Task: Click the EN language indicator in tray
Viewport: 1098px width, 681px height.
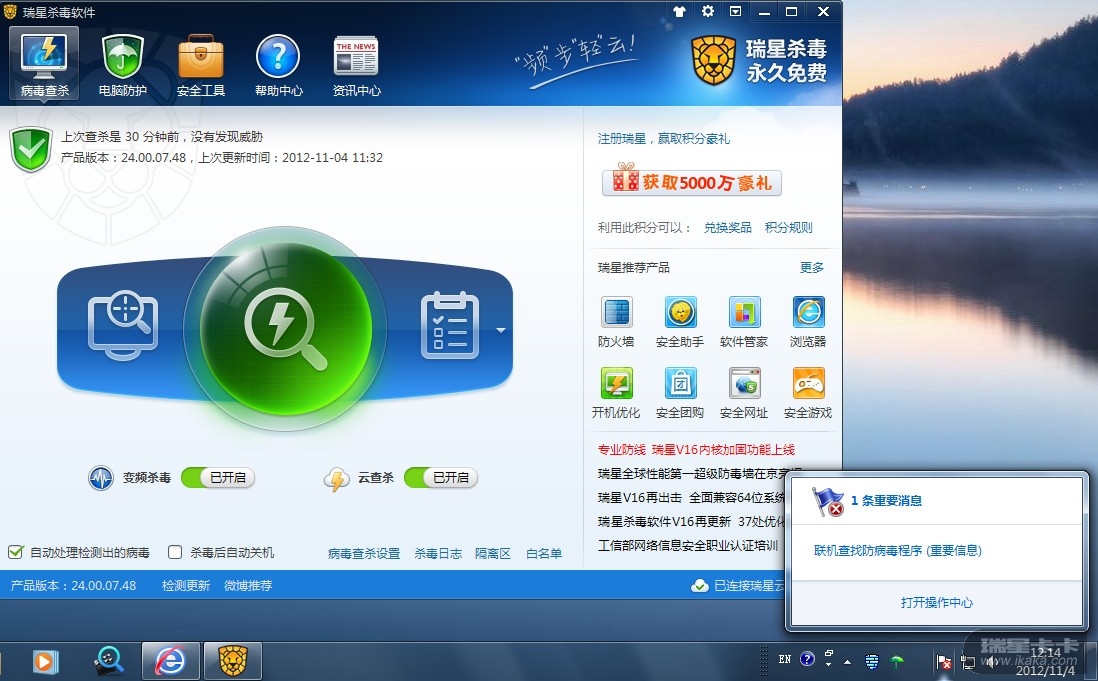Action: (785, 659)
